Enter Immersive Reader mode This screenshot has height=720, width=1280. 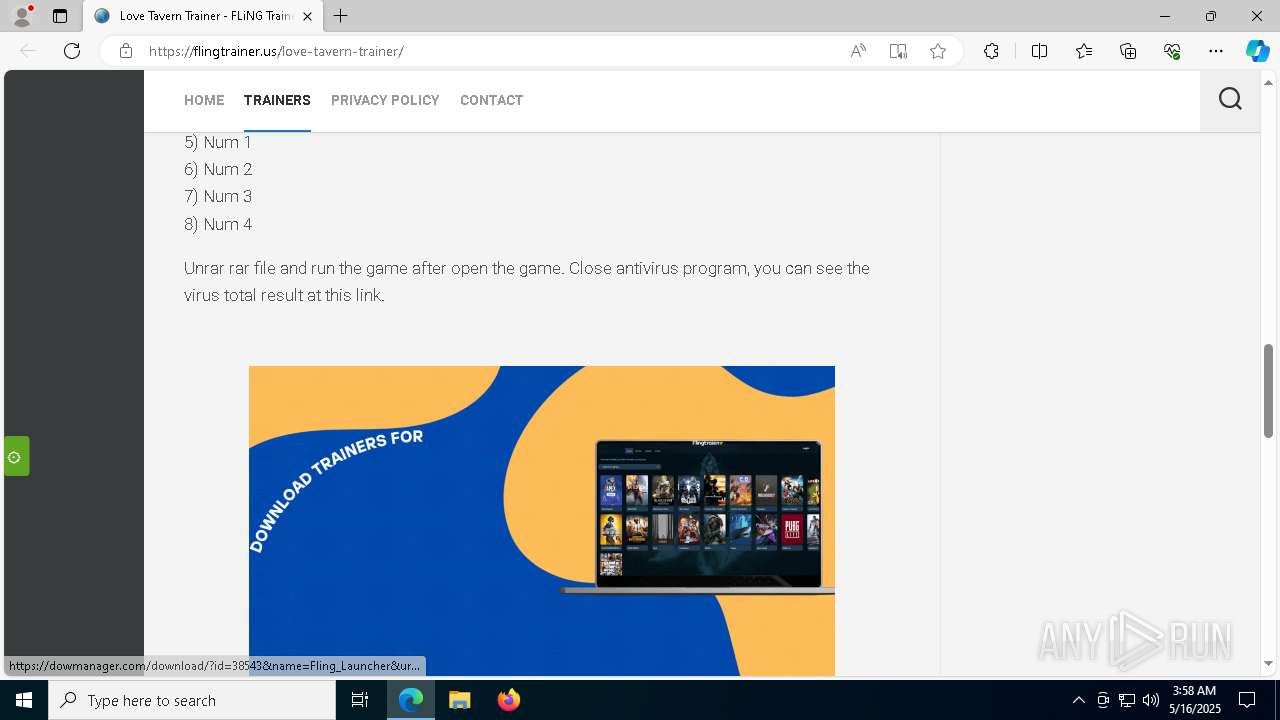(x=898, y=51)
